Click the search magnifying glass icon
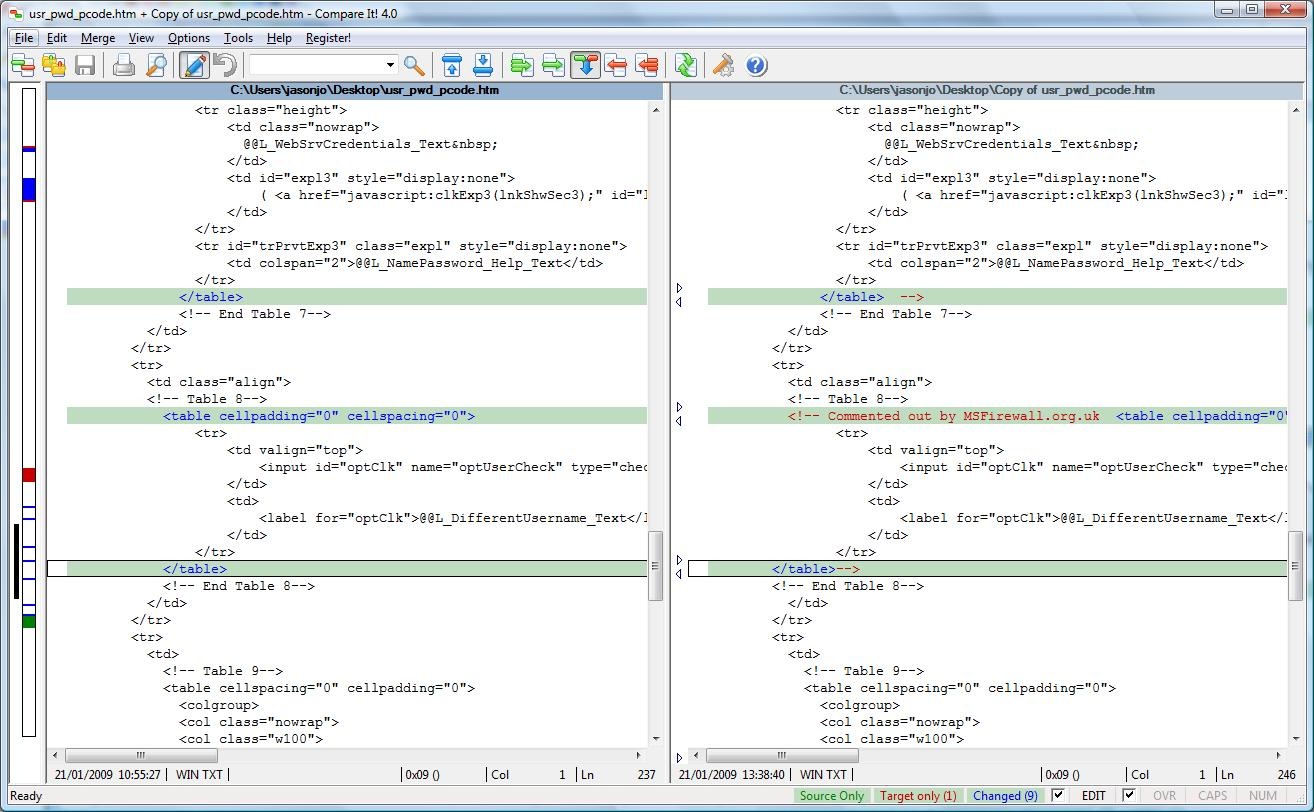This screenshot has width=1314, height=812. click(x=414, y=66)
